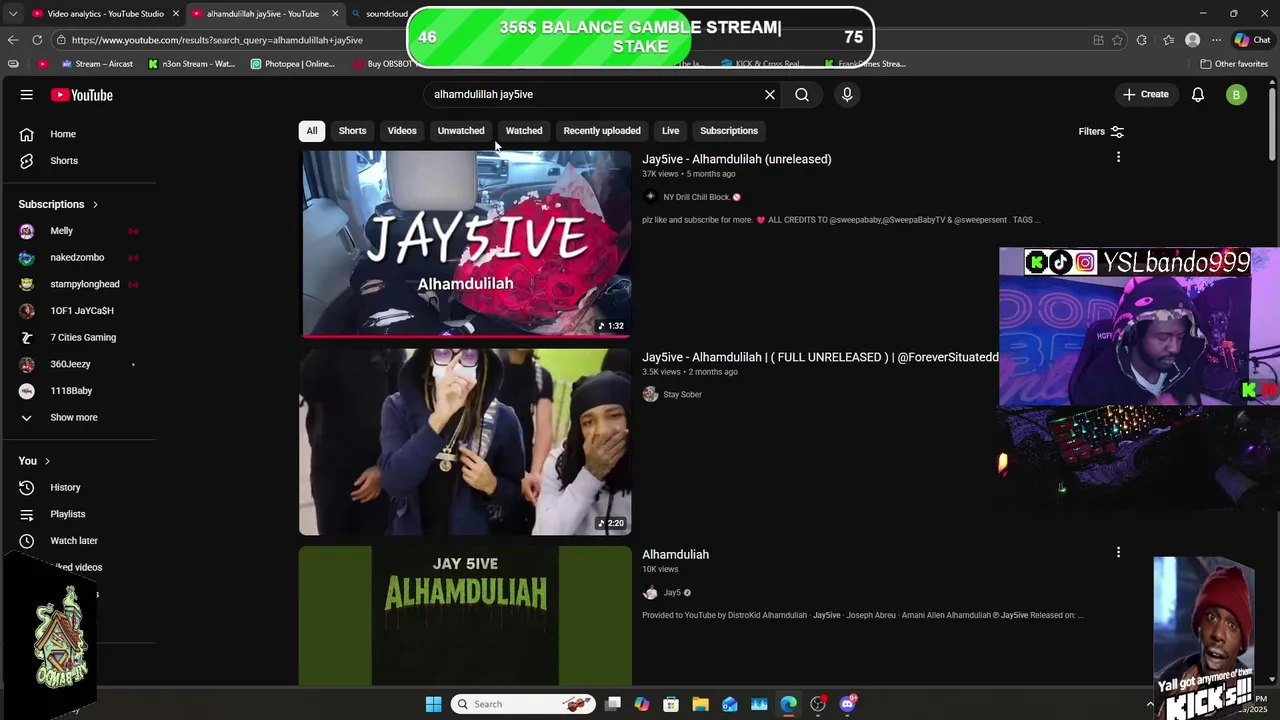Open File Explorer from the taskbar
Image resolution: width=1280 pixels, height=720 pixels.
tap(700, 704)
